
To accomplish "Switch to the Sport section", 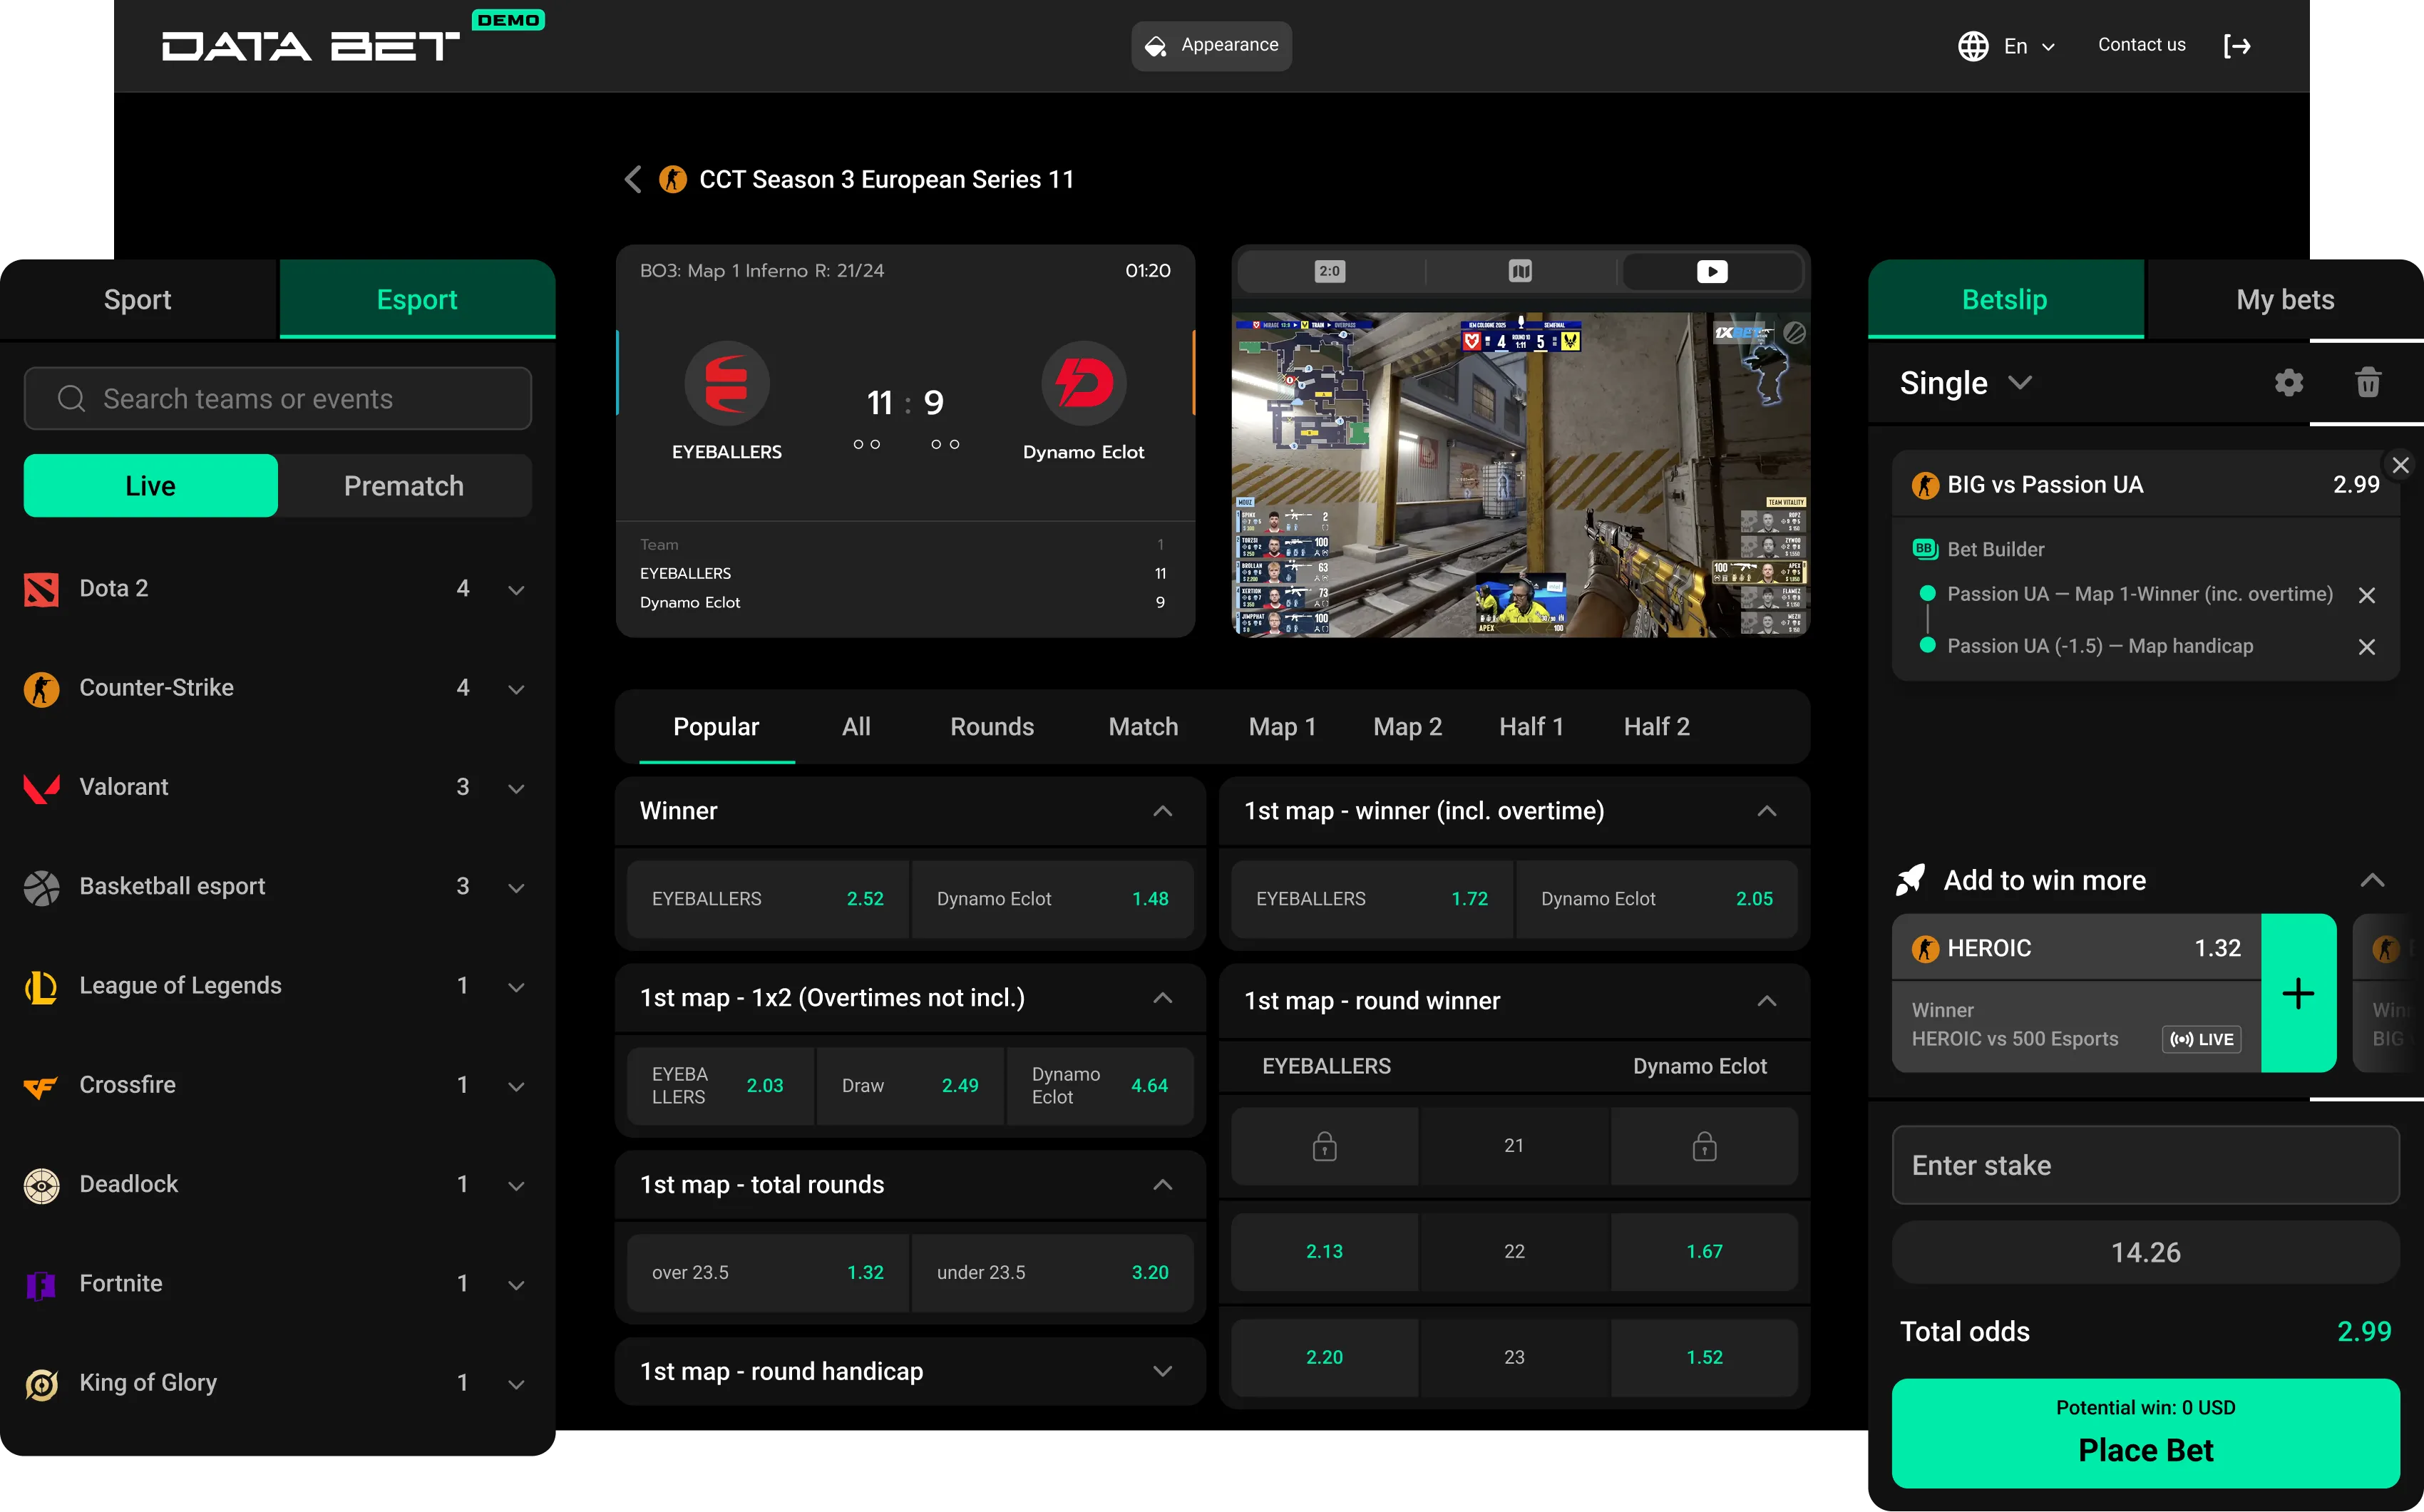I will click(x=137, y=300).
